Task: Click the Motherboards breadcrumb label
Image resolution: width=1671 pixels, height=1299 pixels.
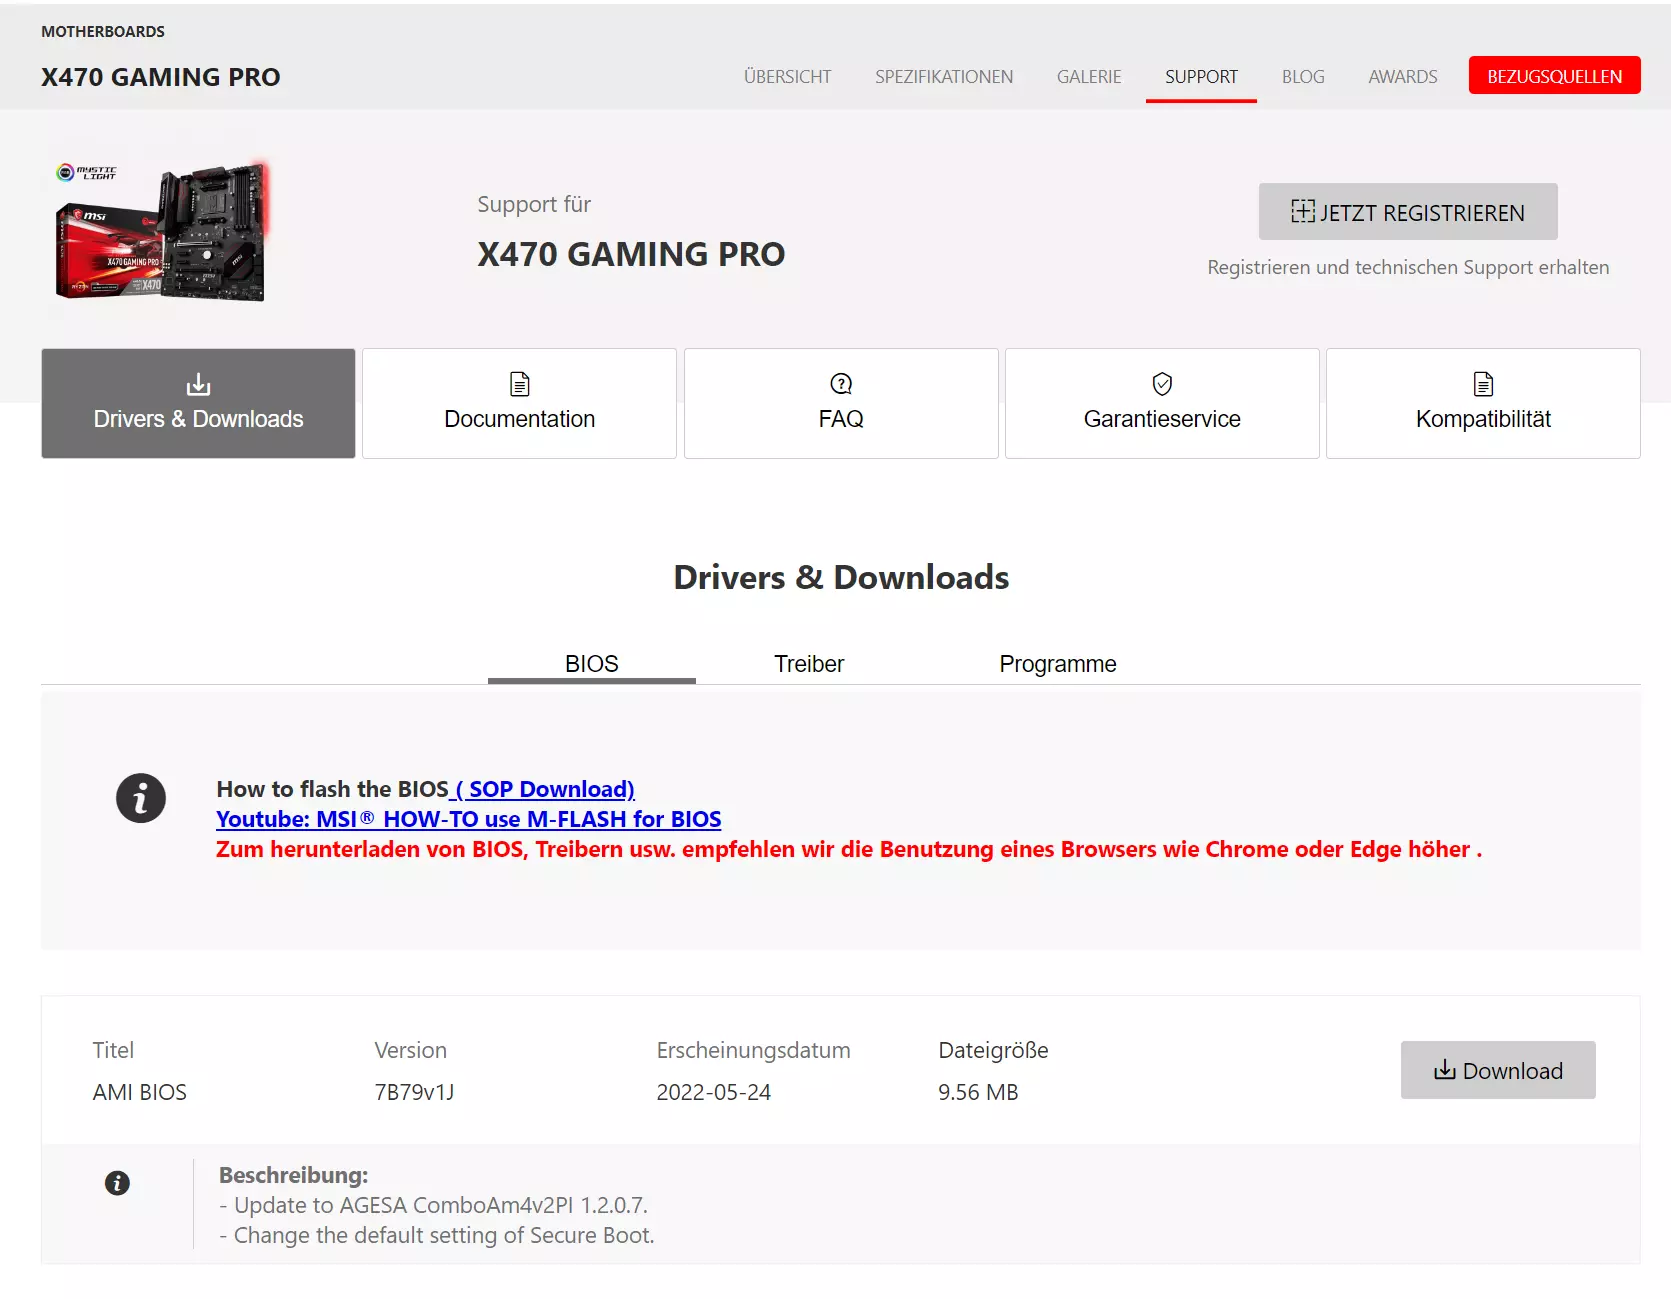Action: pos(103,32)
